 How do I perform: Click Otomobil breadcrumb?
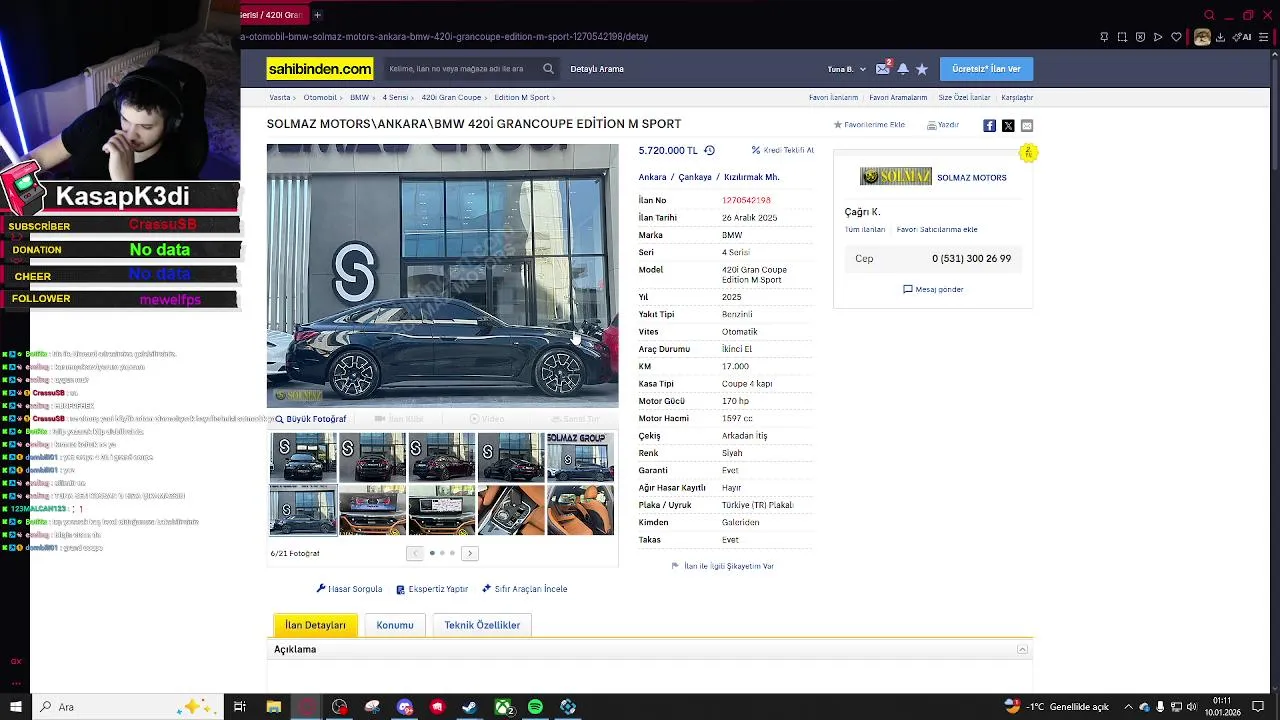click(320, 98)
